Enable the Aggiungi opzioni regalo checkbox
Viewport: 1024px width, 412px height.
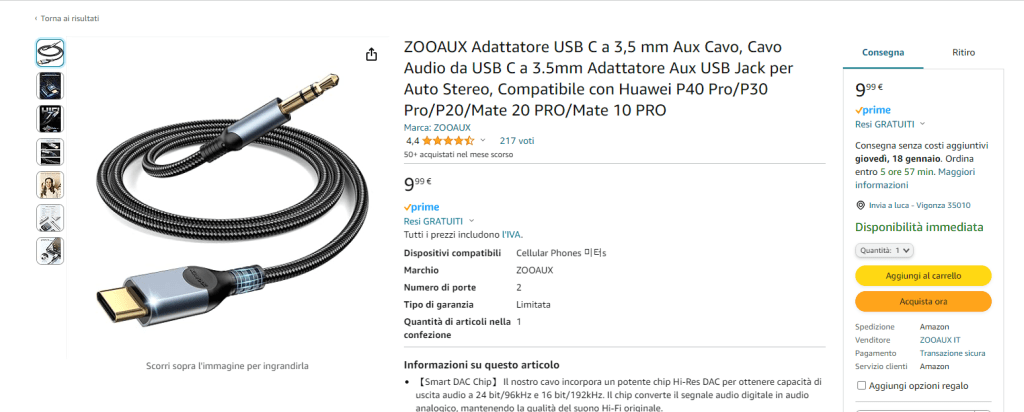tap(861, 386)
